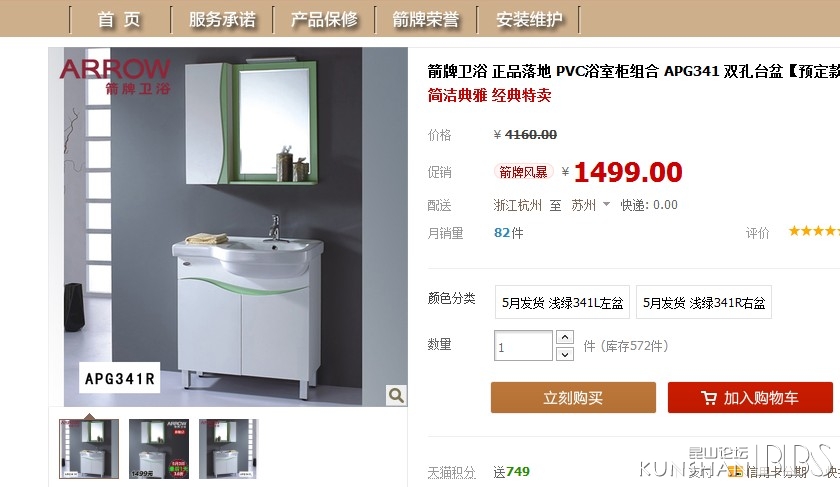
Task: Open the 服务承诺 navigation tab
Action: [x=222, y=19]
